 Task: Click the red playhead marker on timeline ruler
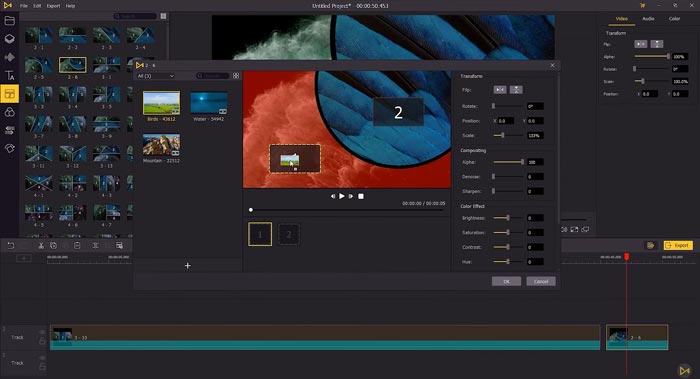(626, 256)
